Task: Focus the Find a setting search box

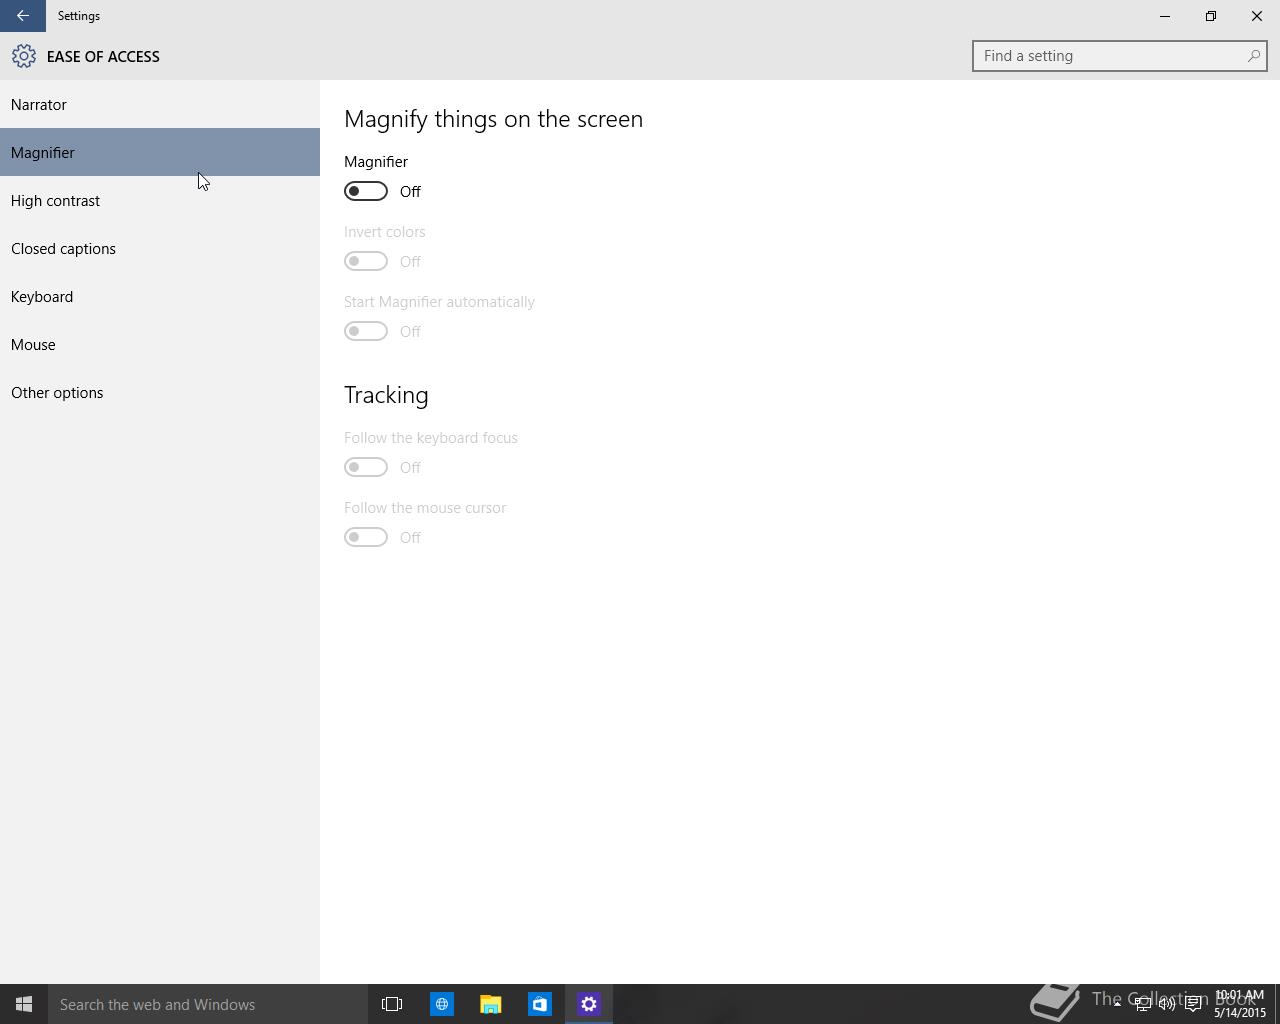Action: [1119, 56]
